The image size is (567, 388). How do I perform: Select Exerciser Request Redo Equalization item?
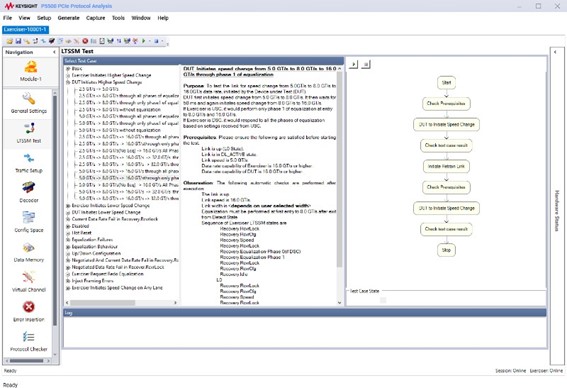click(x=108, y=274)
